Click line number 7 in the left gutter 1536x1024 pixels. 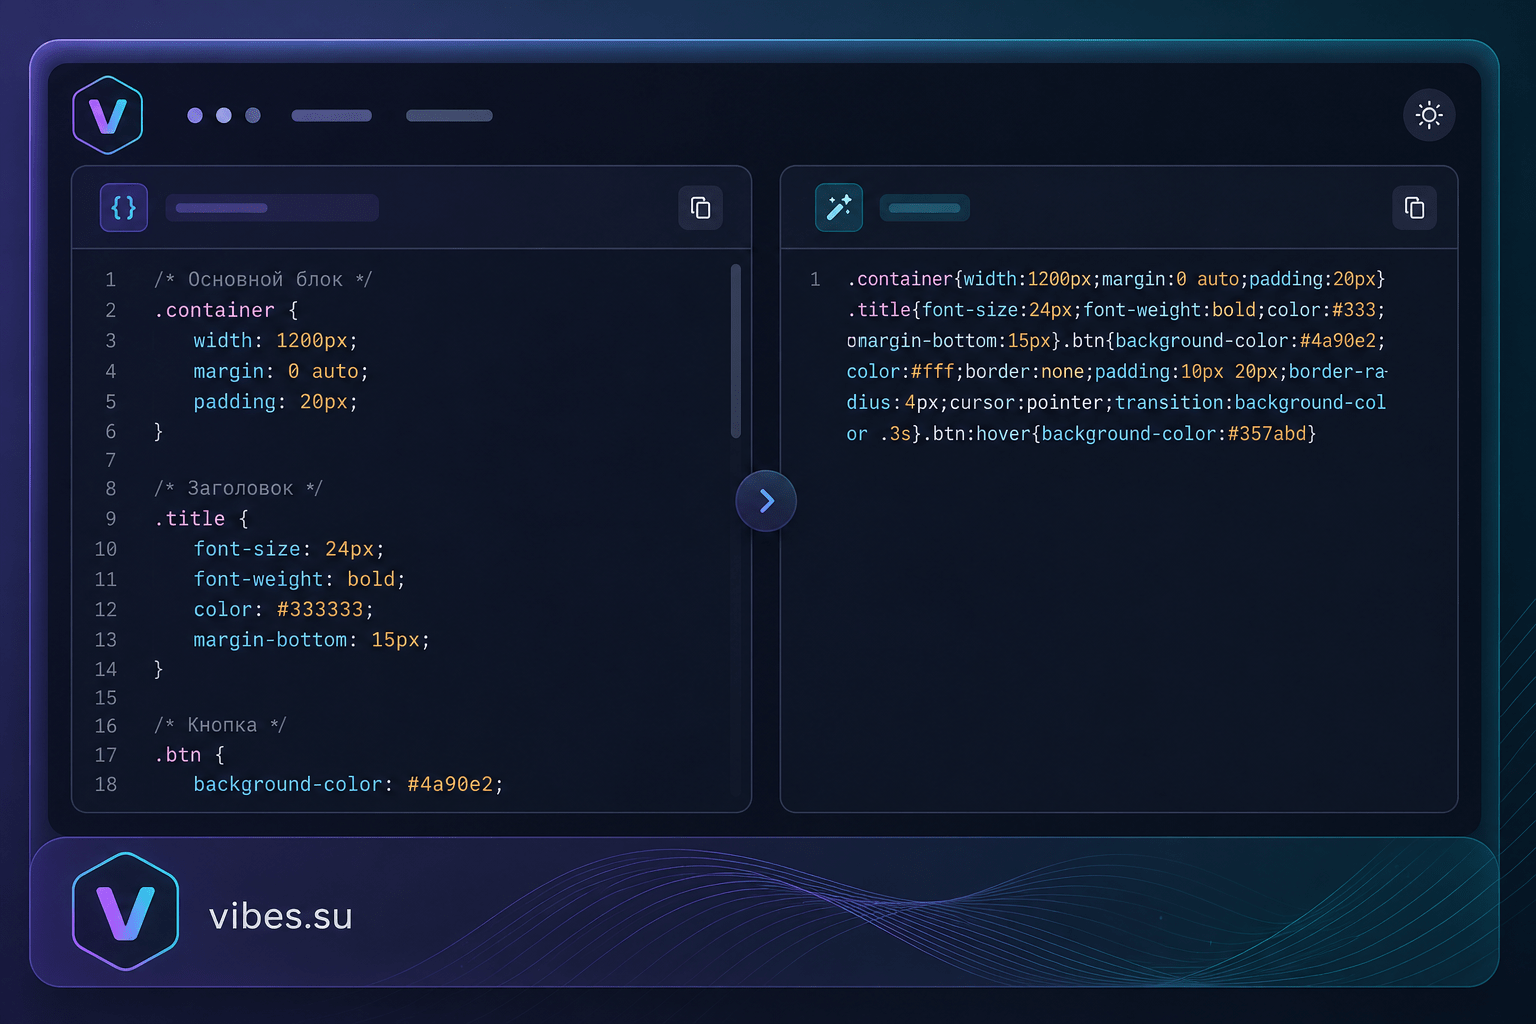(111, 460)
